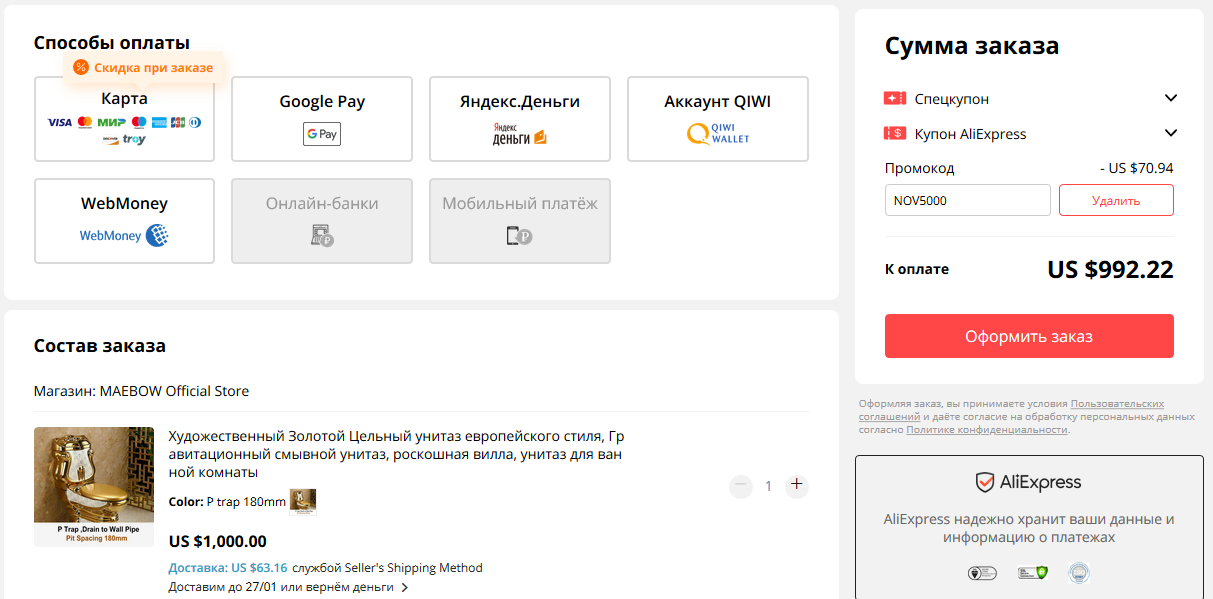
Task: Click the promo code field NOV5000
Action: point(967,200)
